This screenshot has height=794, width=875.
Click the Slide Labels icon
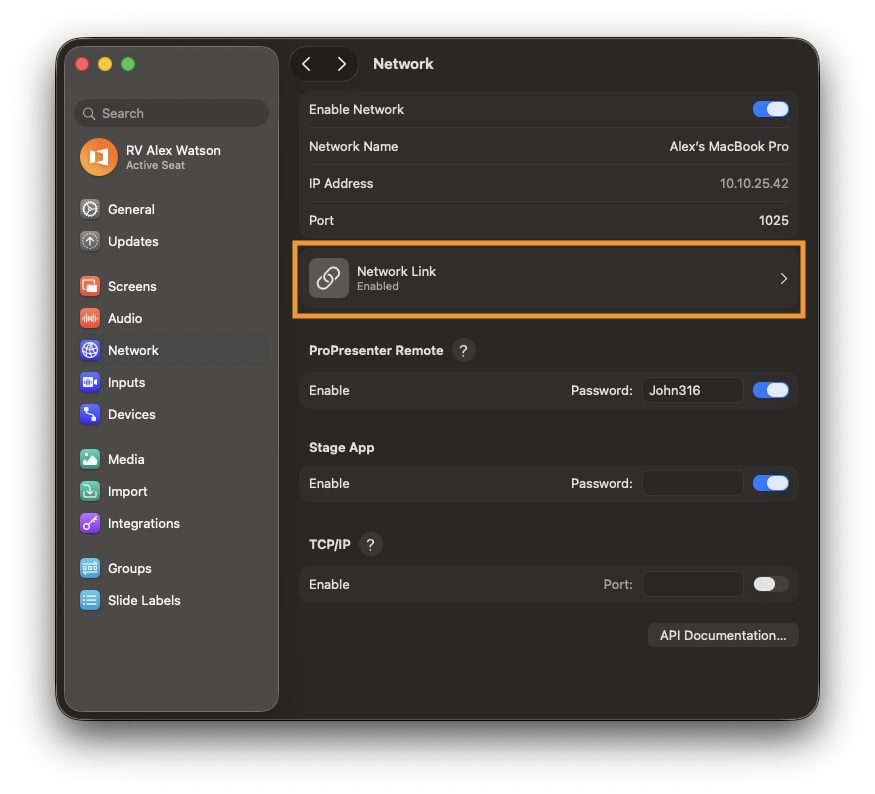click(x=90, y=600)
